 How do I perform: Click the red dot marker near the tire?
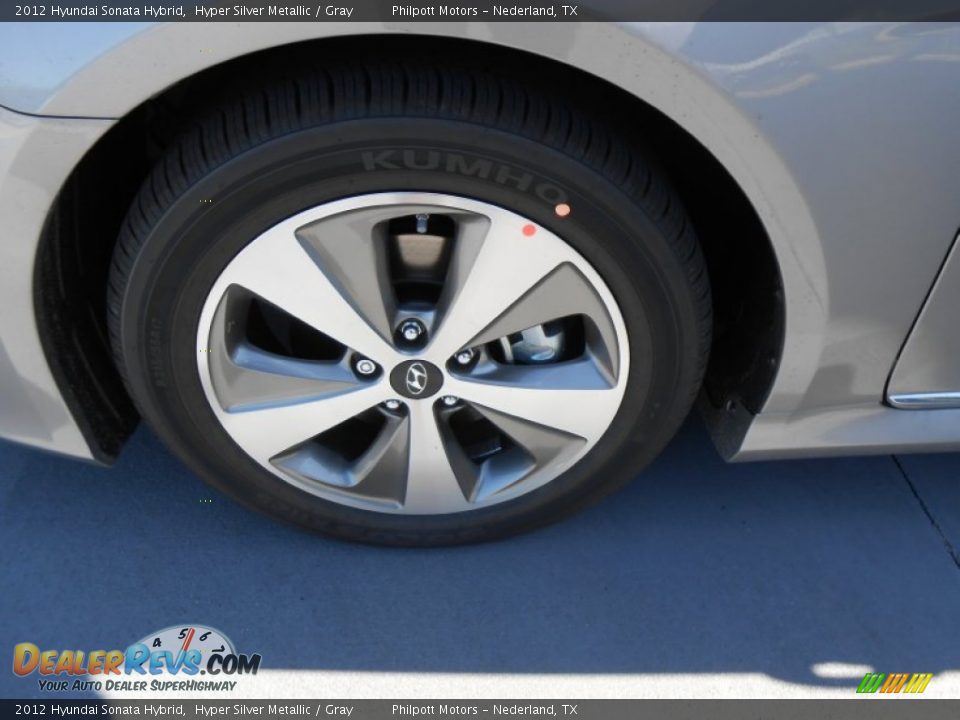pos(527,232)
